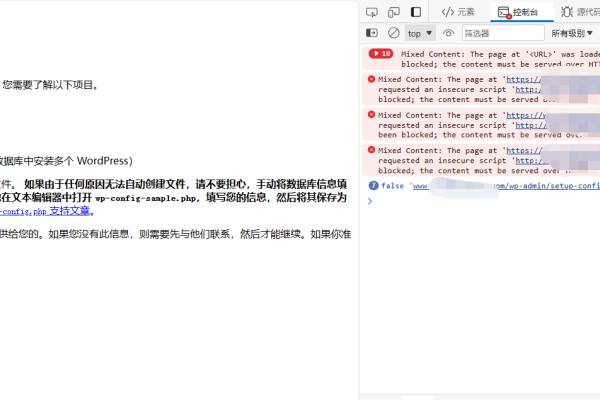Click 'false' value in console log

(393, 186)
